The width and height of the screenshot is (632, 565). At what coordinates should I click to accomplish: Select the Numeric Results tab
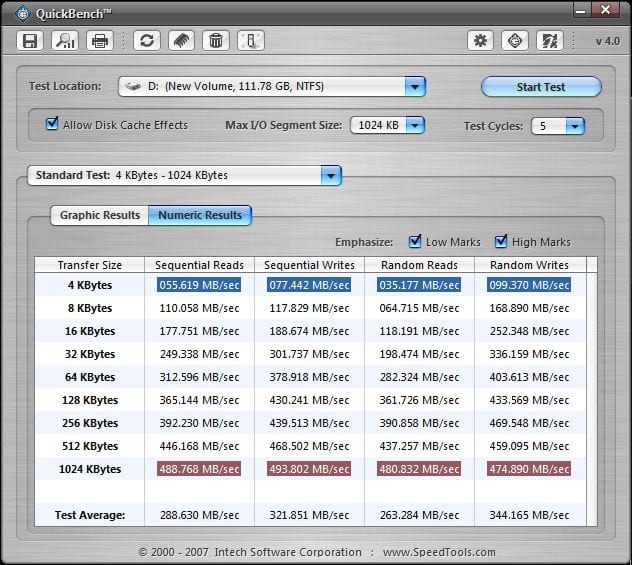coord(200,215)
